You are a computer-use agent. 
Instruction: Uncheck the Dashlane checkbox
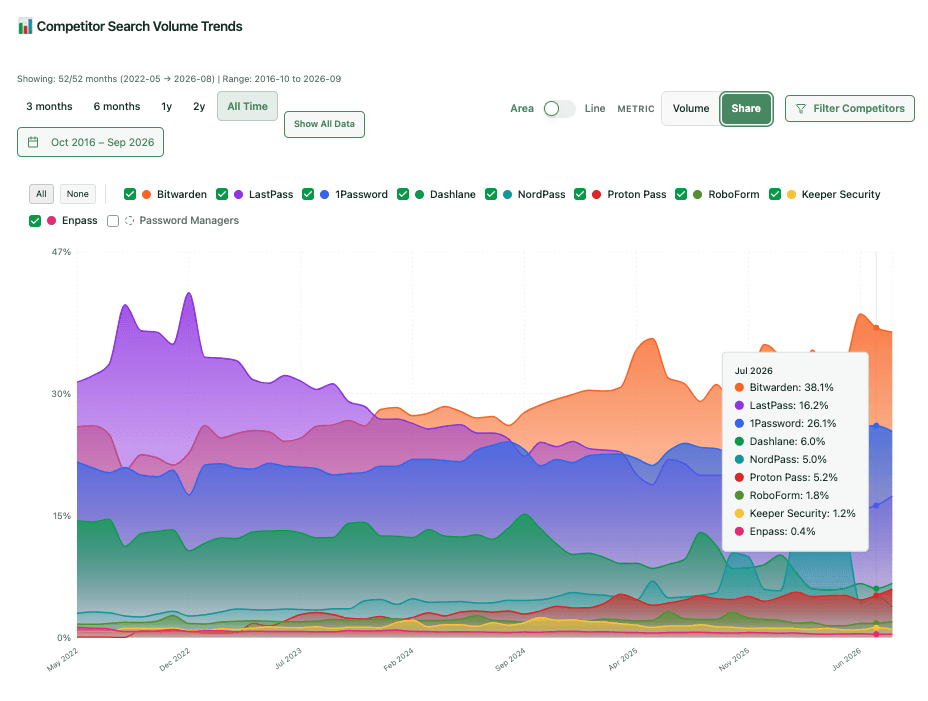(403, 194)
